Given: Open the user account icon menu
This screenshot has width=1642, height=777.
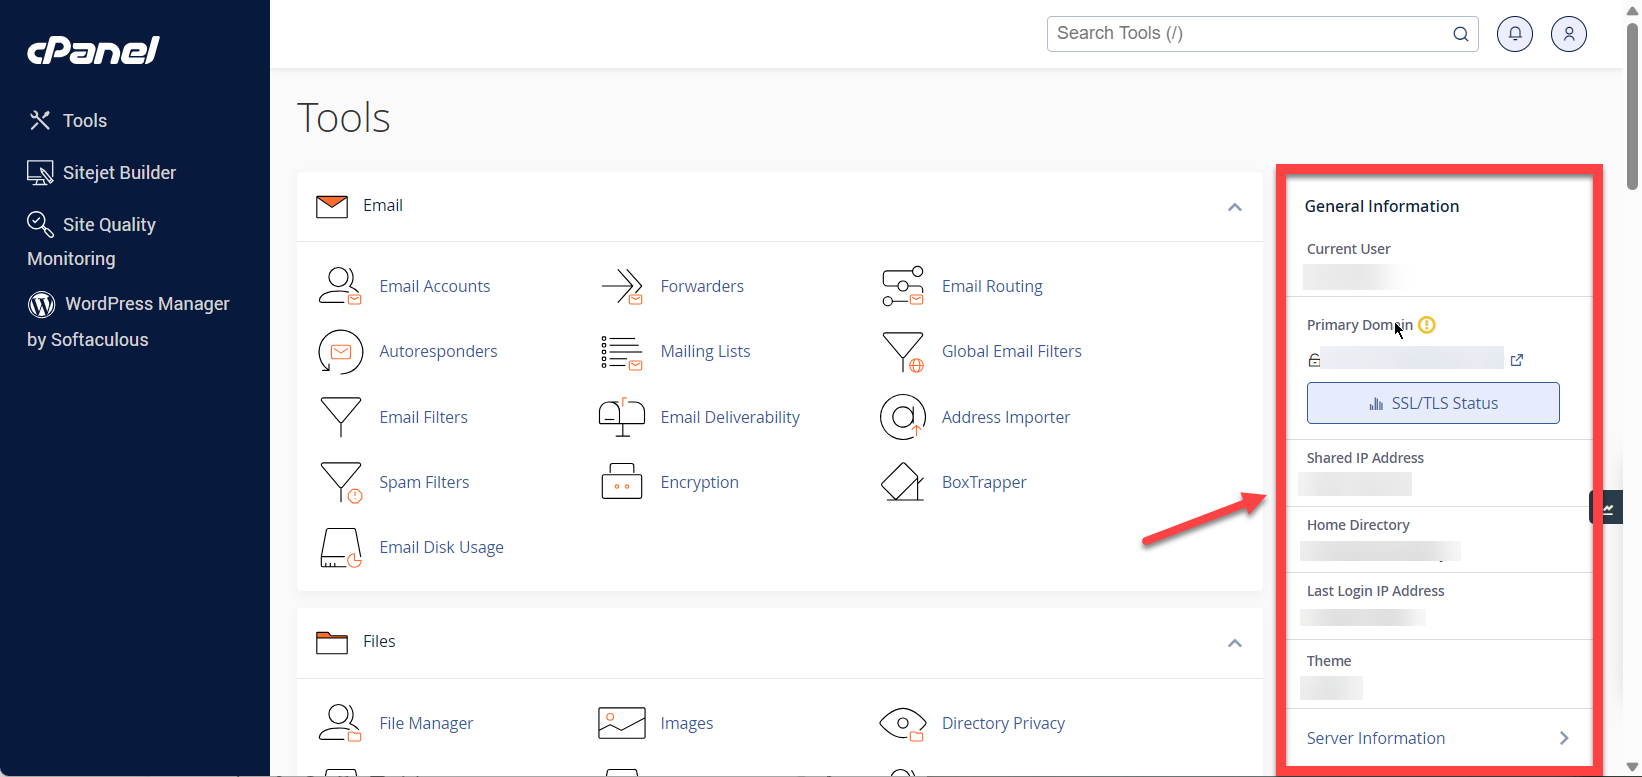Looking at the screenshot, I should click(x=1568, y=34).
